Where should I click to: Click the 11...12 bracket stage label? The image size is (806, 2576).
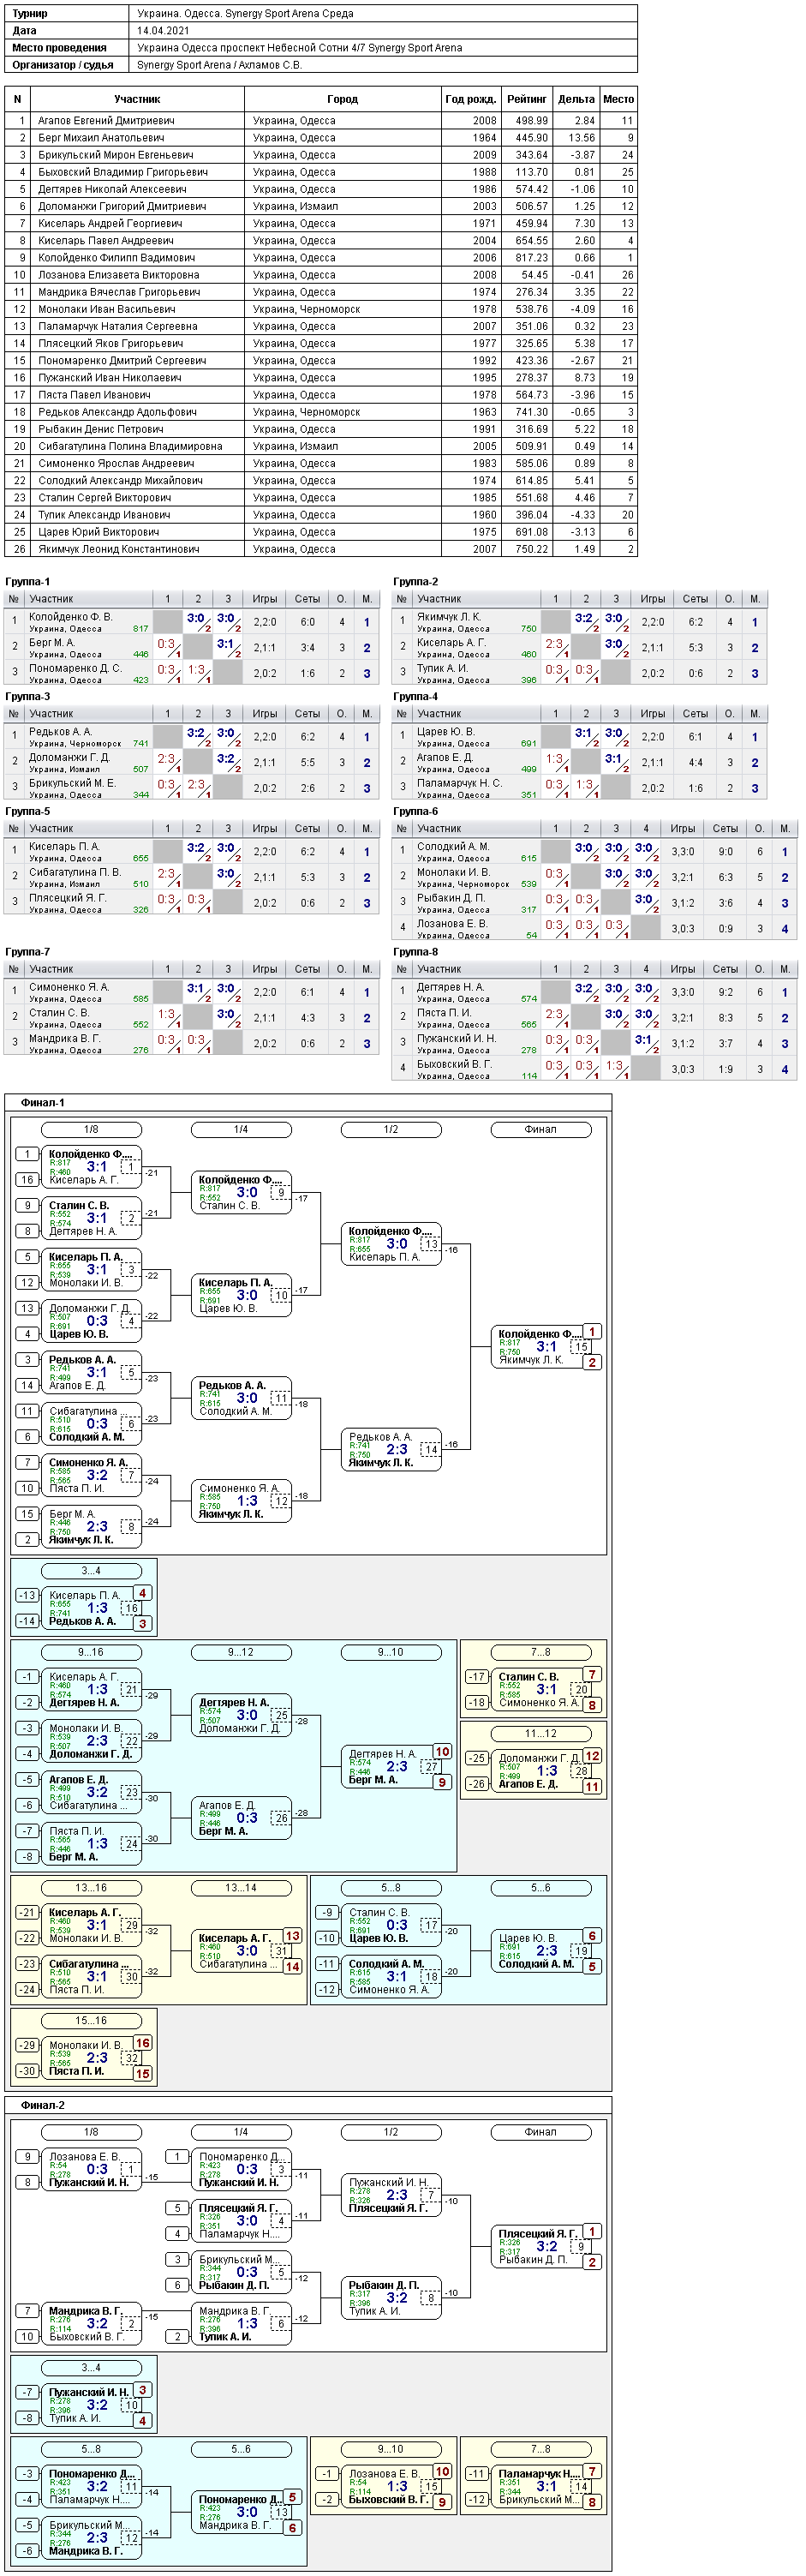tap(541, 1733)
